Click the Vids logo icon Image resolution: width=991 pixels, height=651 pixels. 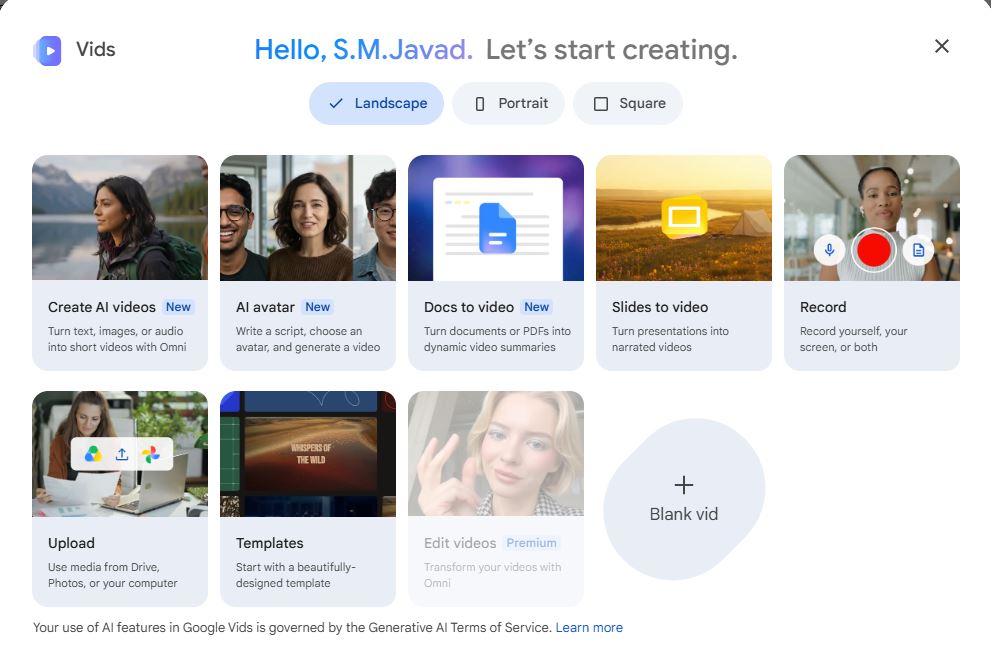(x=47, y=51)
